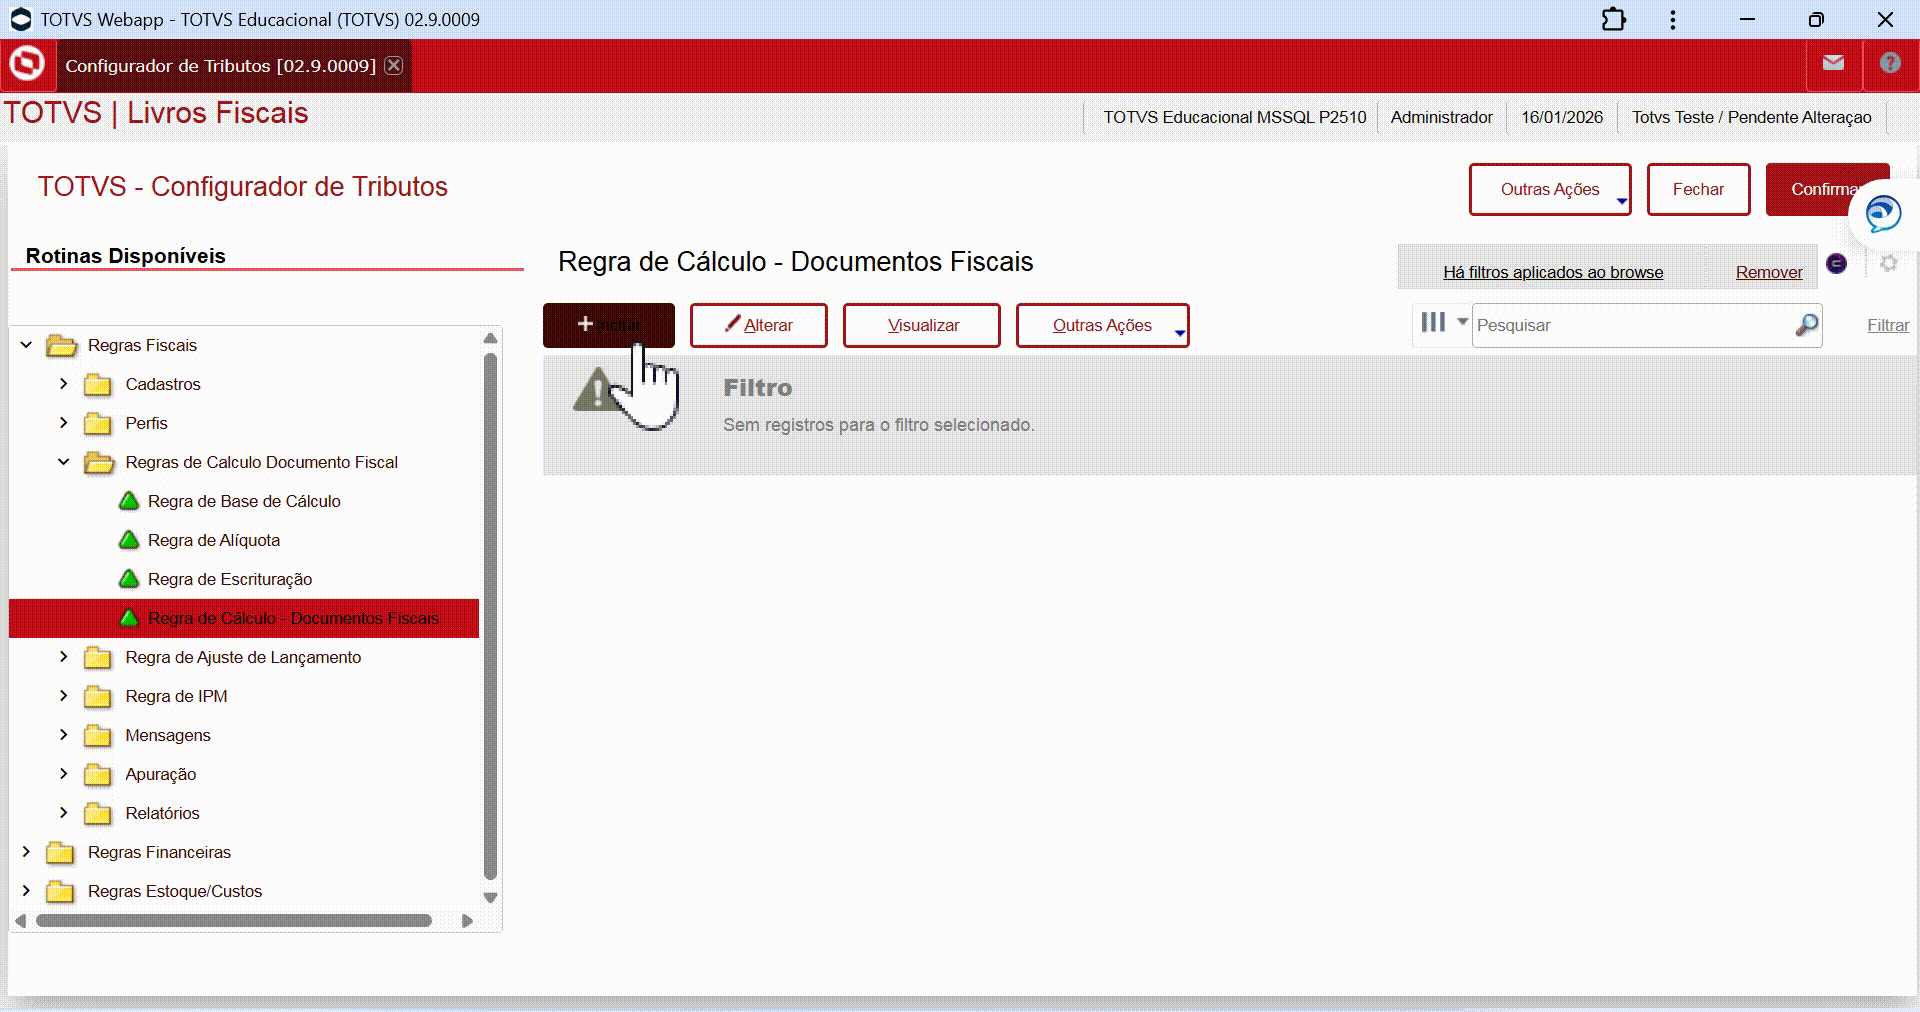Open the browse settings gear icon

[1888, 263]
